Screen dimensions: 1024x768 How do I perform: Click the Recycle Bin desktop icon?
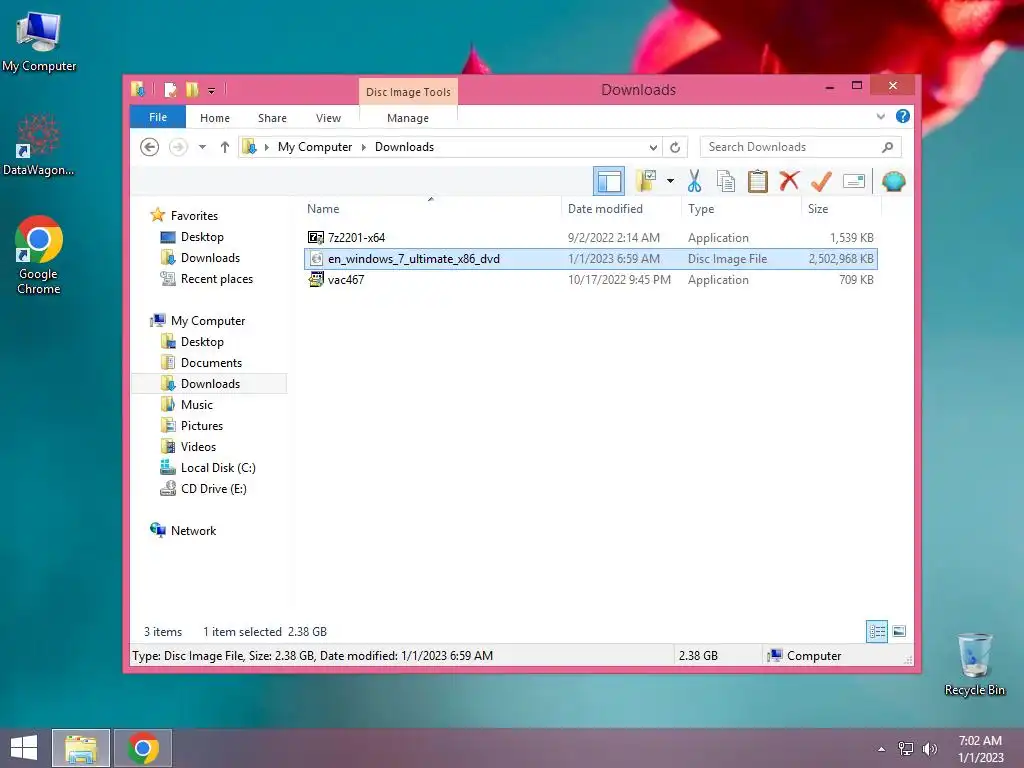(974, 664)
